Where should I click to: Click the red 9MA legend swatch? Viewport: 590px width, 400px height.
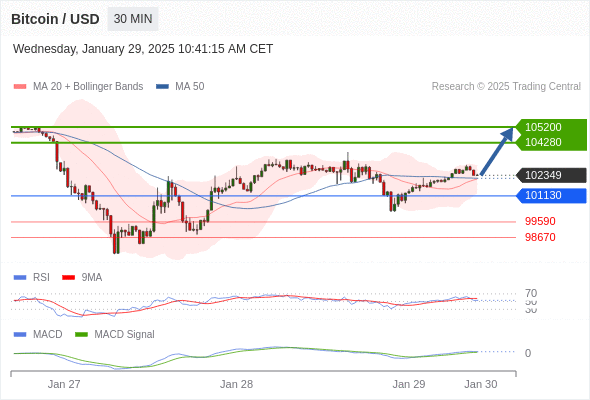(x=68, y=278)
